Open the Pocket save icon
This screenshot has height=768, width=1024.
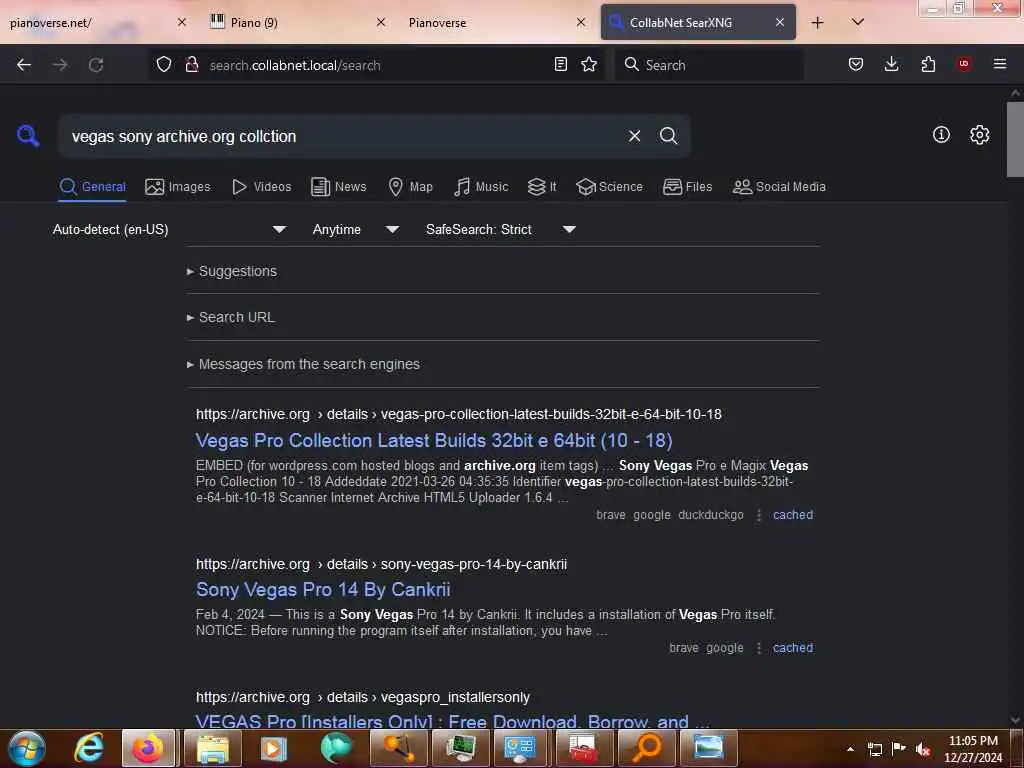(856, 64)
